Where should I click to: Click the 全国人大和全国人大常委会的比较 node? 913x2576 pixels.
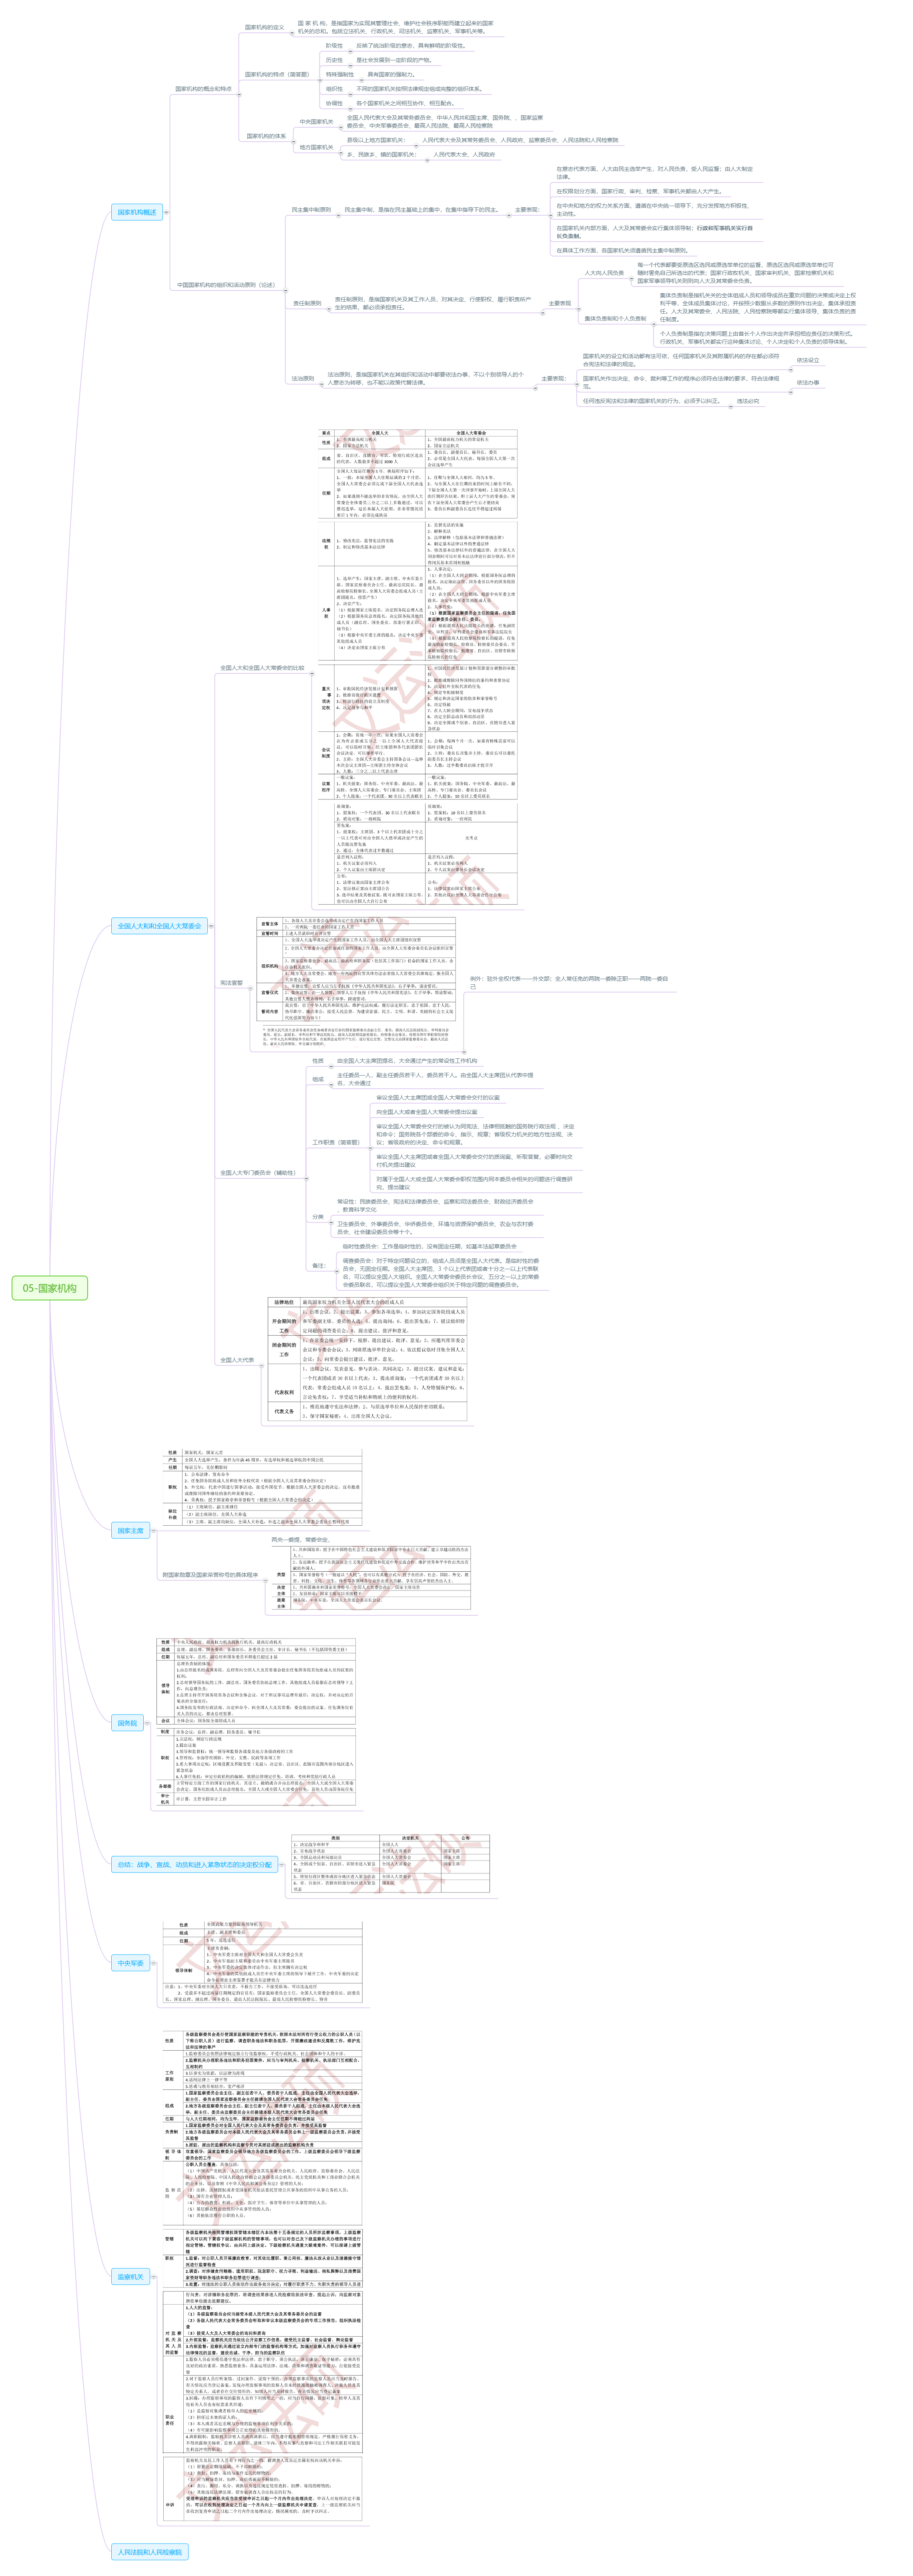[x=262, y=668]
